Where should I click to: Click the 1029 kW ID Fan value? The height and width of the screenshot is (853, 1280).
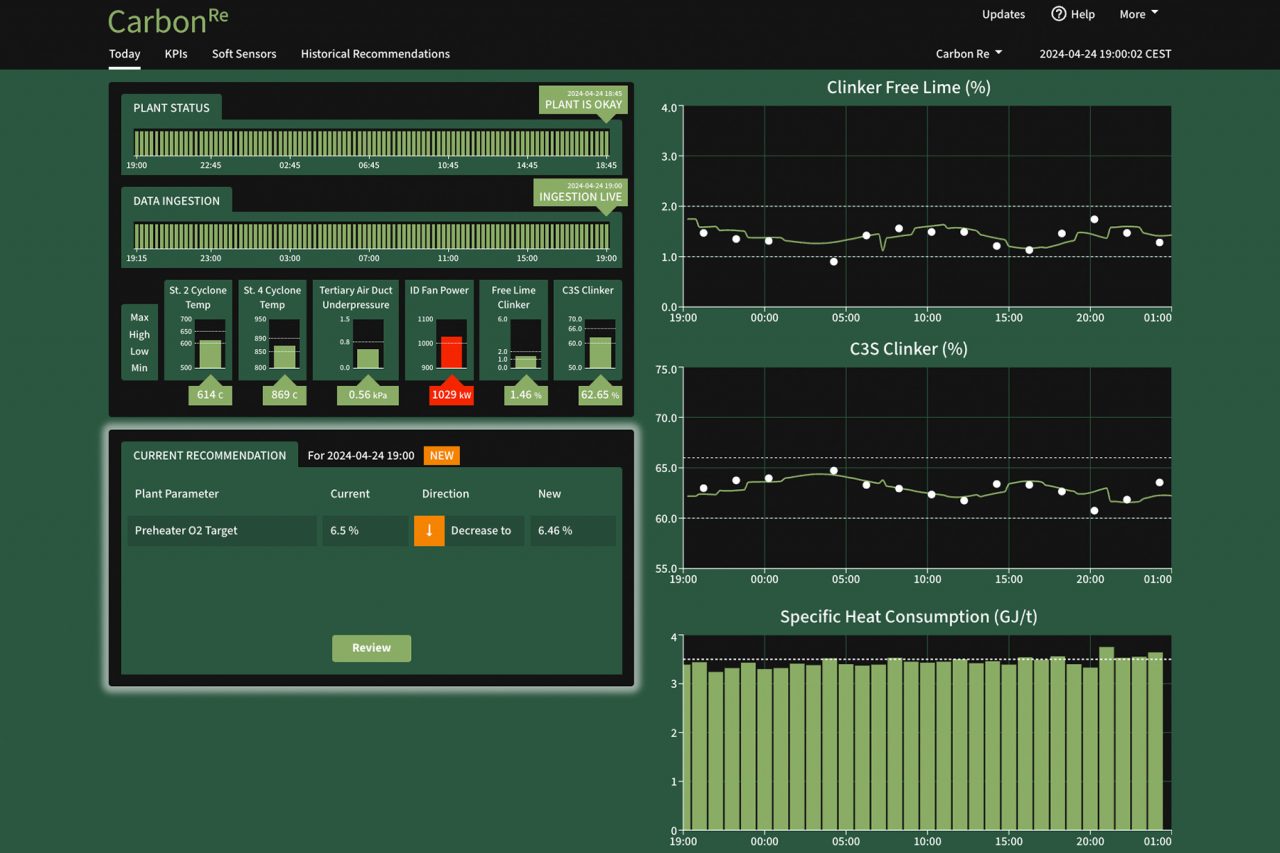pos(451,395)
